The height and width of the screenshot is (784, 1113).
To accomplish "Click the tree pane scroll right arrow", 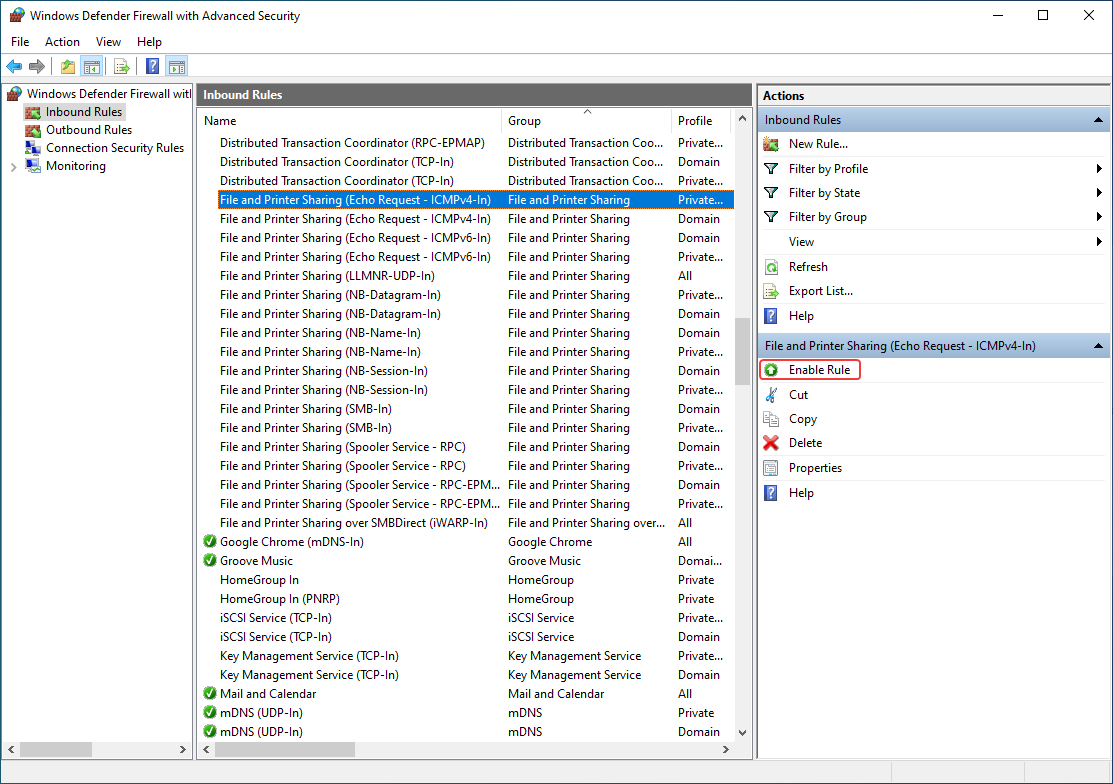I will pyautogui.click(x=182, y=749).
